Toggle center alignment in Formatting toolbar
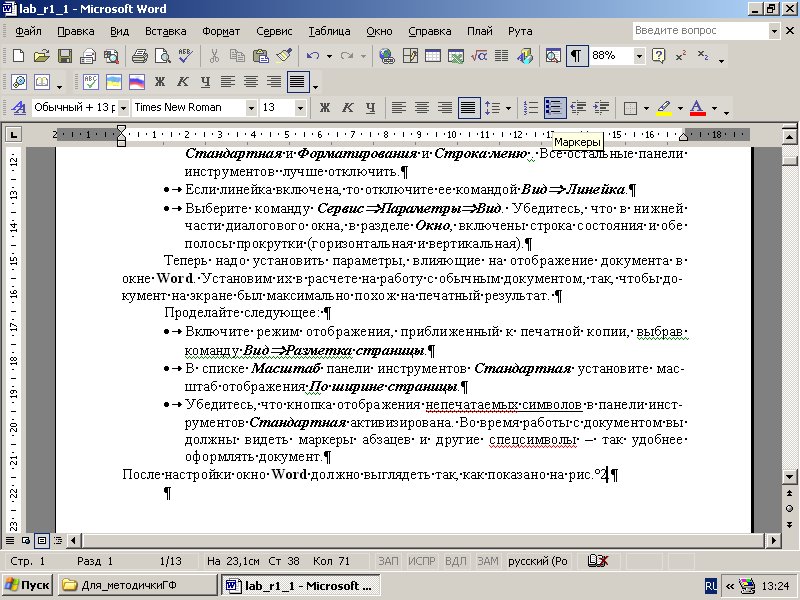The width and height of the screenshot is (800, 600). [421, 108]
